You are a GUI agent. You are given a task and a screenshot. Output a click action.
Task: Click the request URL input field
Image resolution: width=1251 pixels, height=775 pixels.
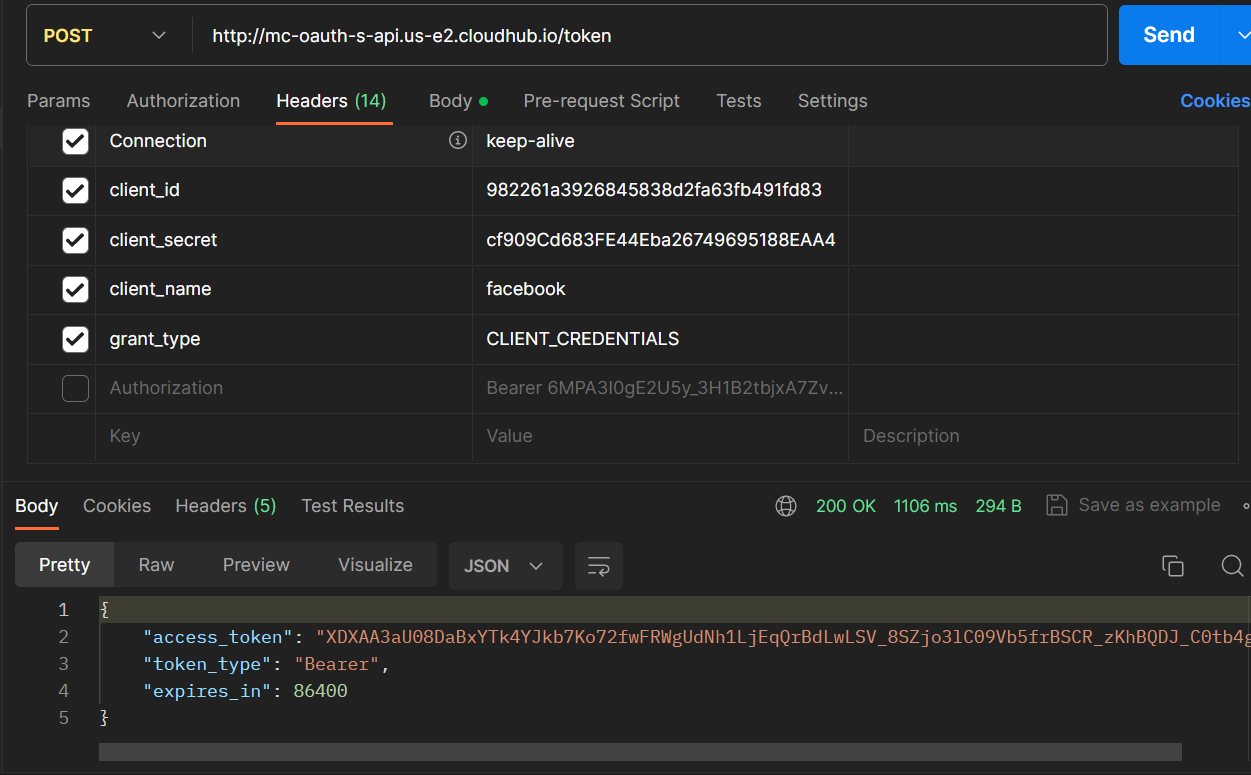point(650,36)
